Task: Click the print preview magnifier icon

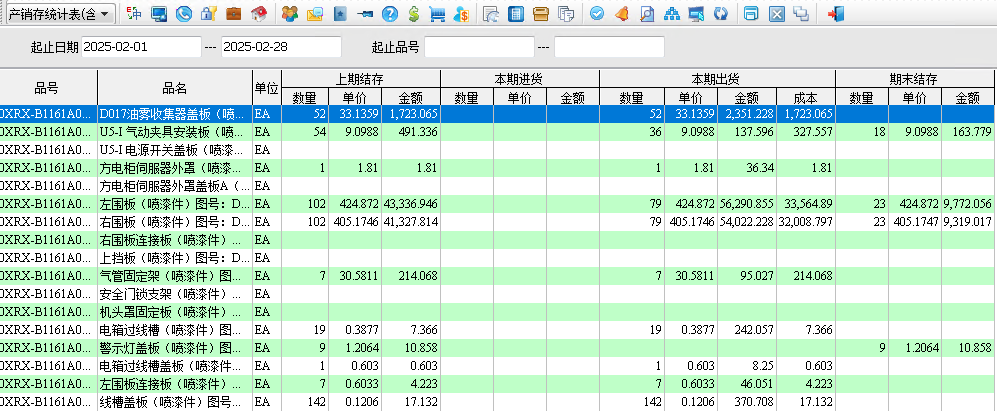Action: (646, 14)
